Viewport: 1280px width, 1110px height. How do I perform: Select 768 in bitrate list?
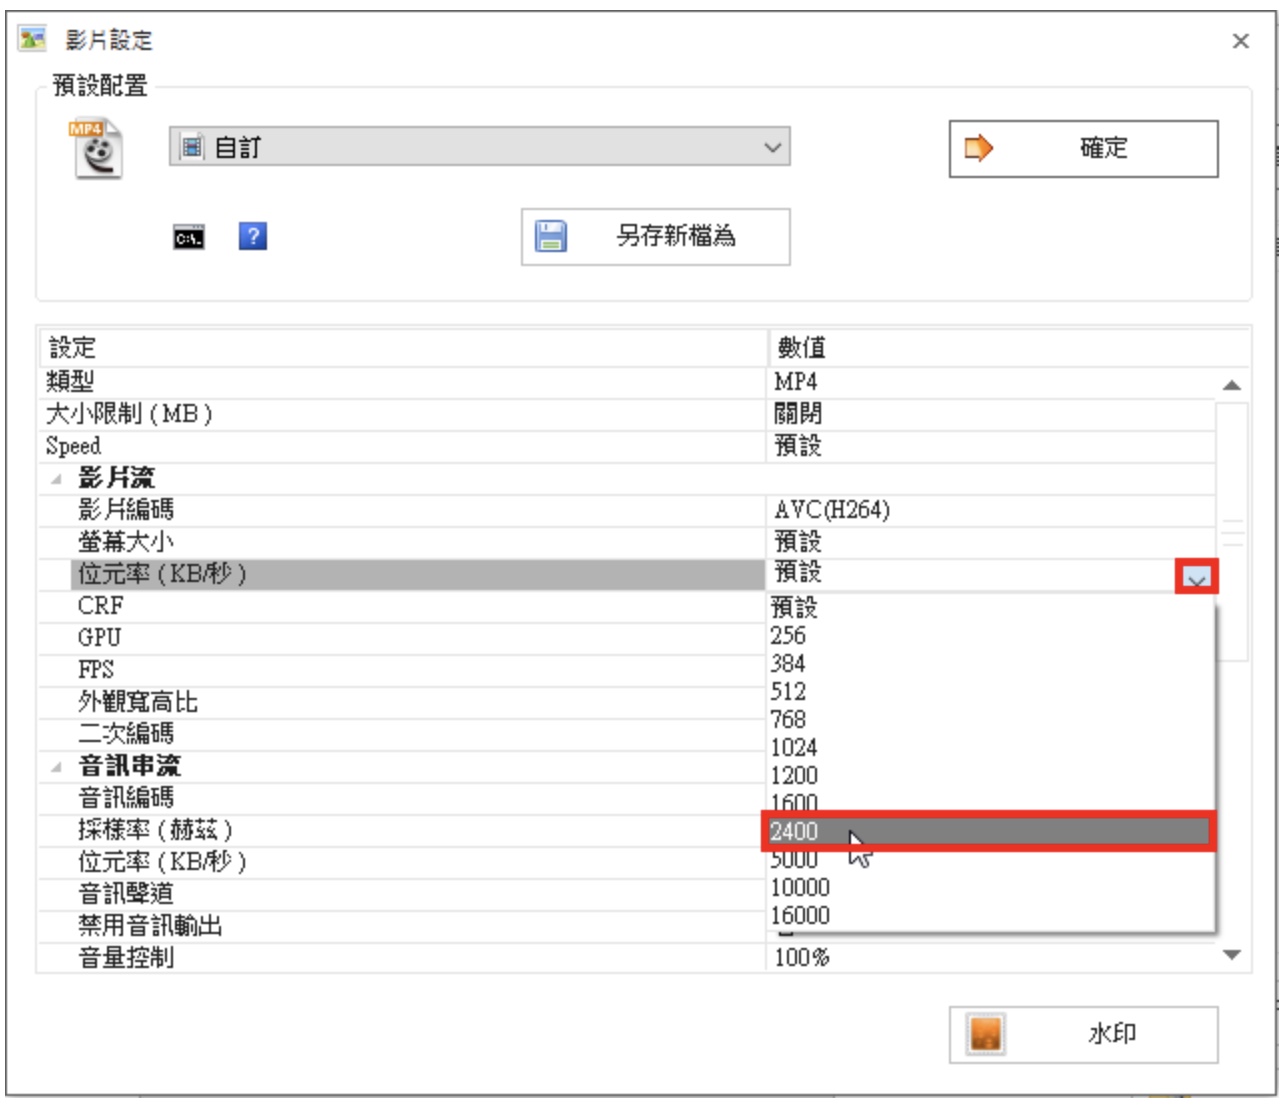[x=989, y=719]
